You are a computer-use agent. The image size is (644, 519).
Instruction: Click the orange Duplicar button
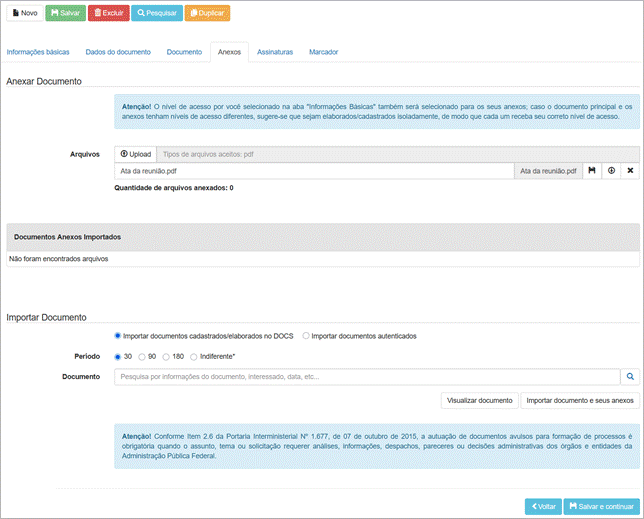pyautogui.click(x=207, y=14)
